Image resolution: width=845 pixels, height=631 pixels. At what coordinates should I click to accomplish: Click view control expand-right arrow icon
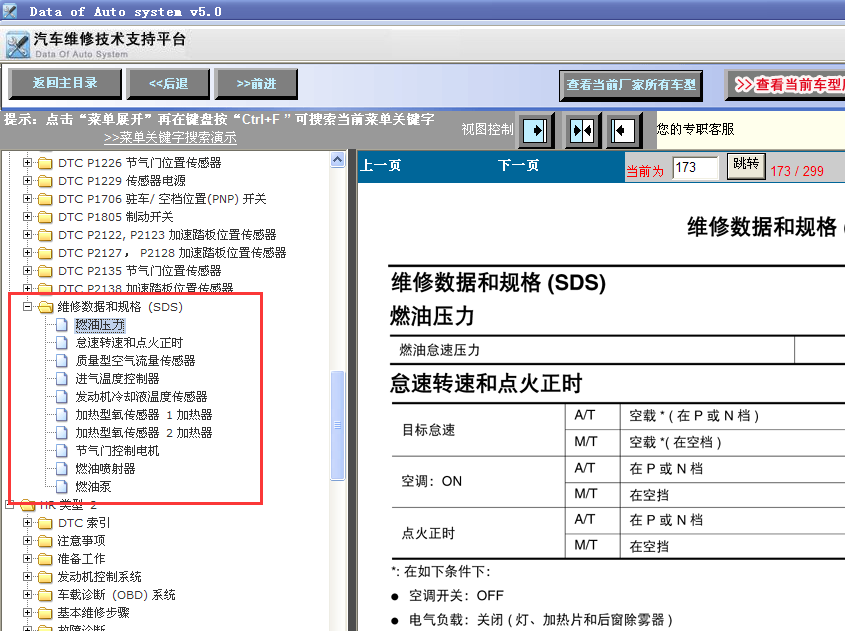536,129
